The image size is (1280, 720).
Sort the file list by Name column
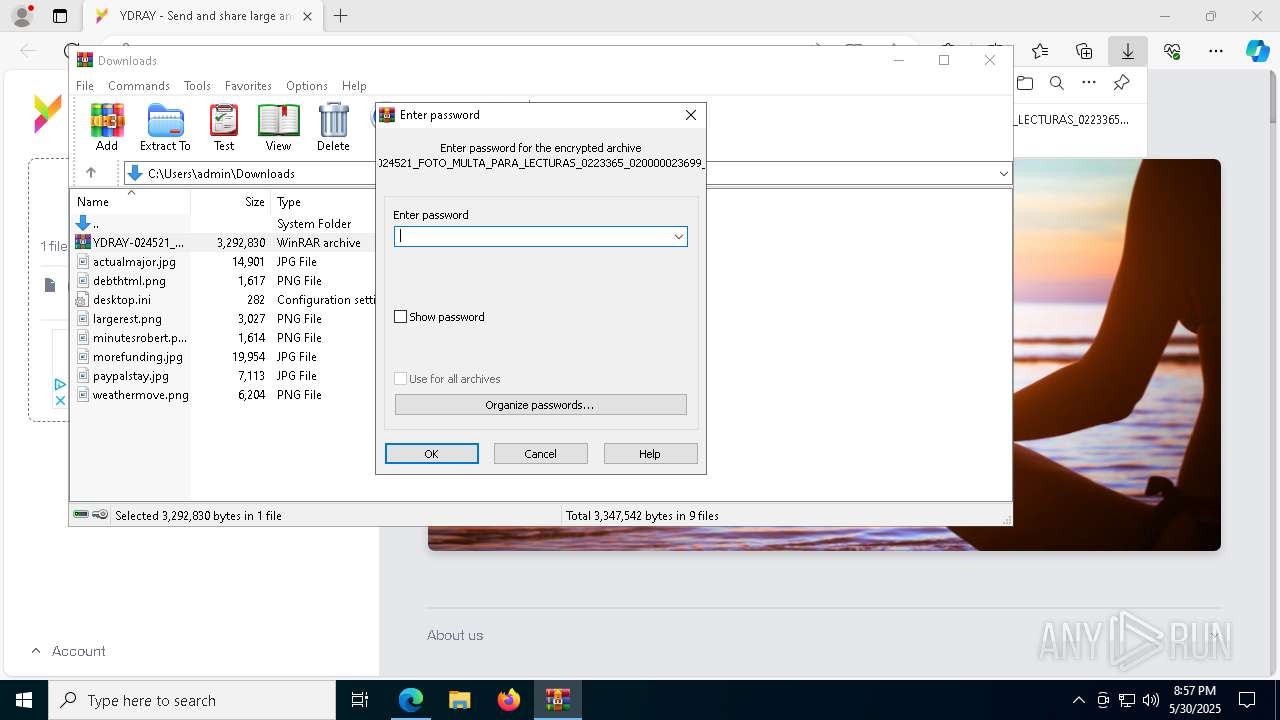(x=130, y=202)
